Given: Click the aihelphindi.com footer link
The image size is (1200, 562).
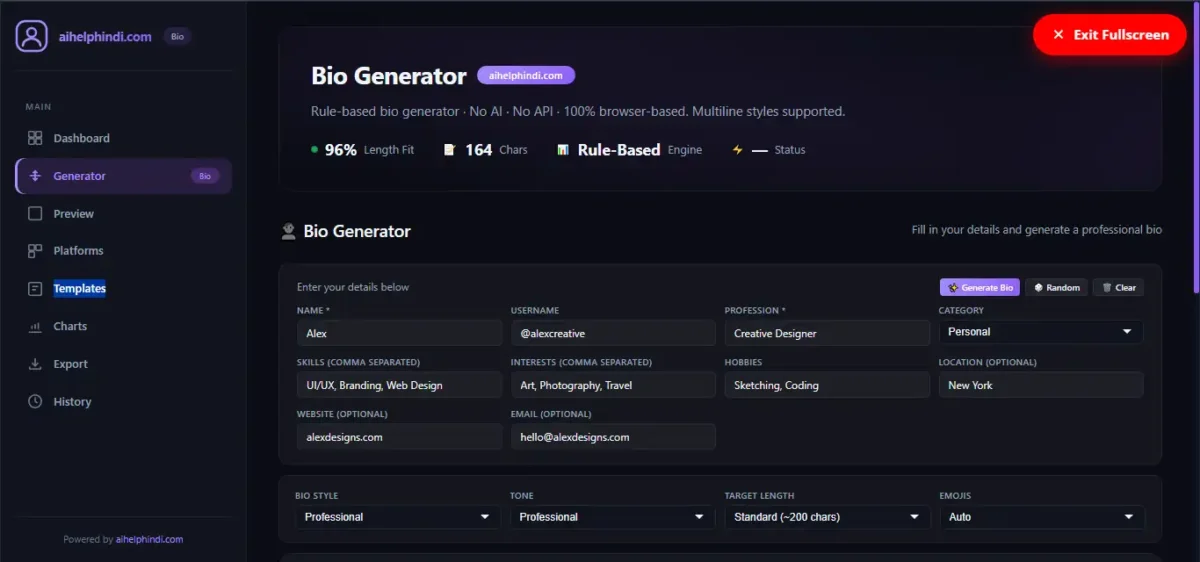Looking at the screenshot, I should tap(149, 539).
